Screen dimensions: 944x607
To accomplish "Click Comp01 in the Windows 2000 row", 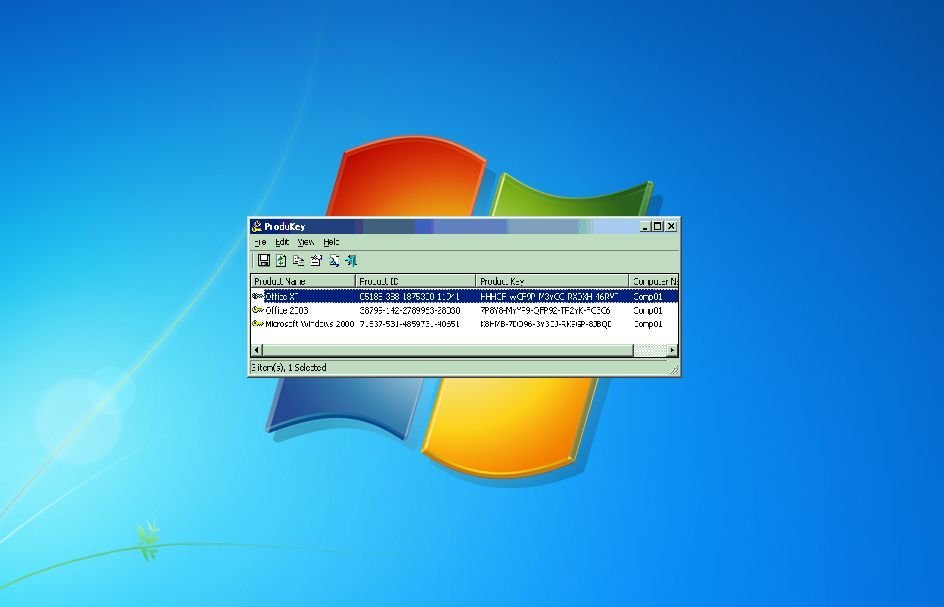I will 648,323.
